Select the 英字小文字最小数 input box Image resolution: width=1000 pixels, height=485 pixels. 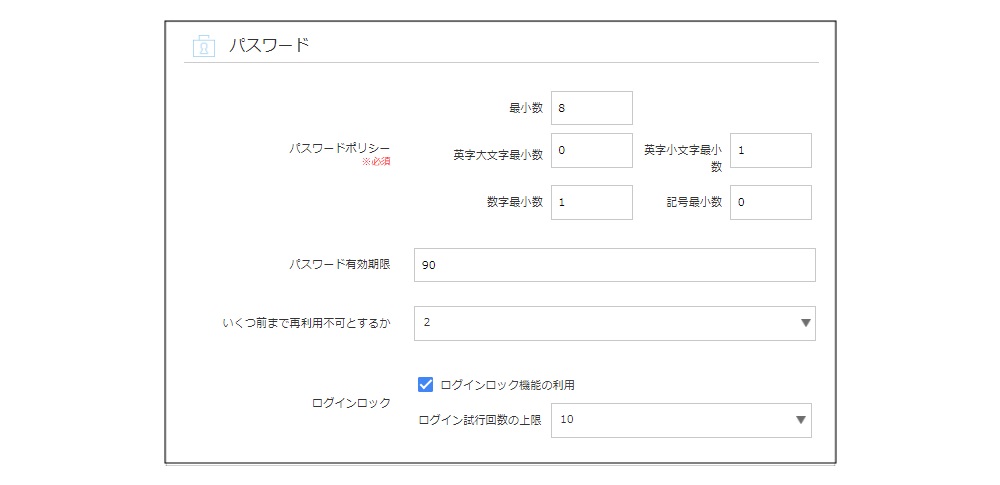pos(770,151)
